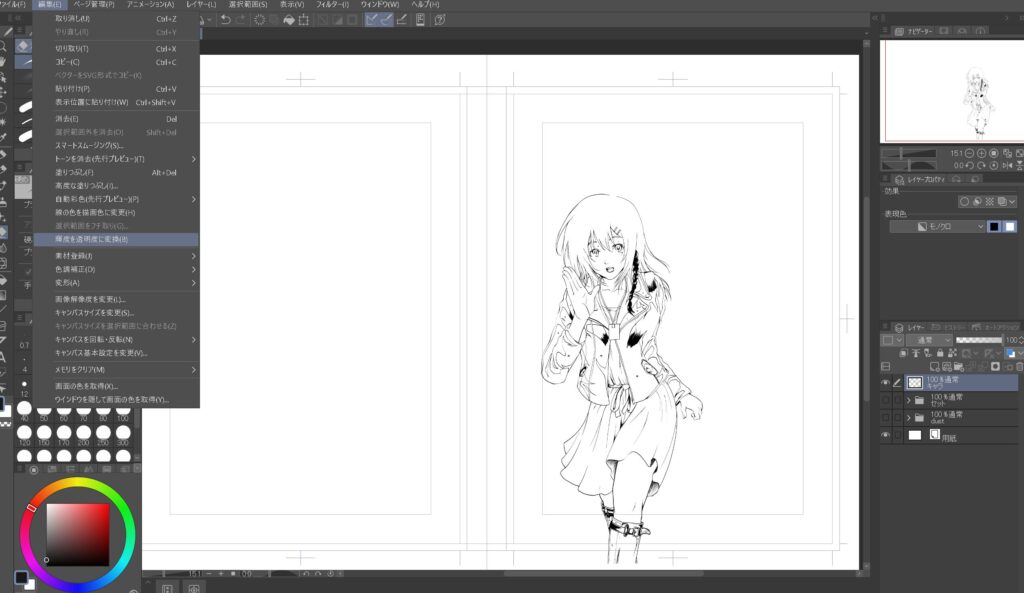The width and height of the screenshot is (1024, 593).
Task: Click the Navigator canvas thumbnail preview
Action: click(x=951, y=92)
